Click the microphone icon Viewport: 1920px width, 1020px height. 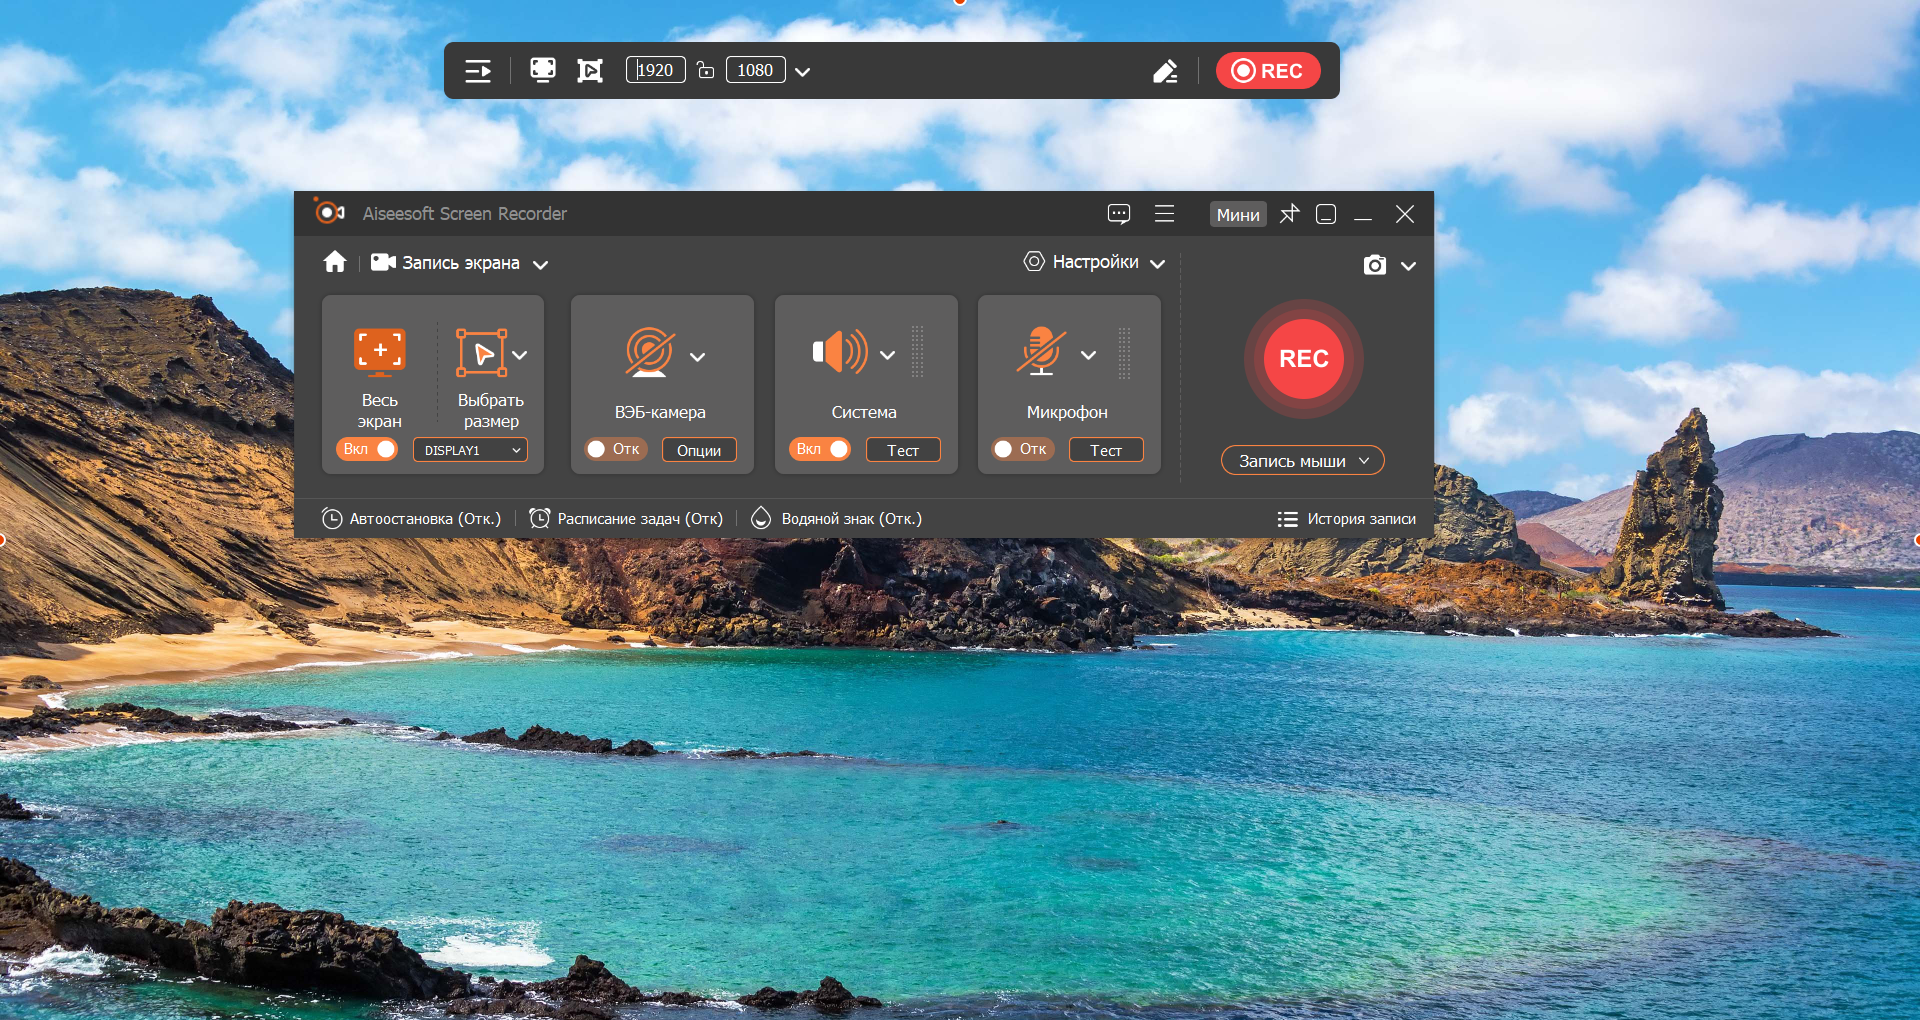[1041, 352]
